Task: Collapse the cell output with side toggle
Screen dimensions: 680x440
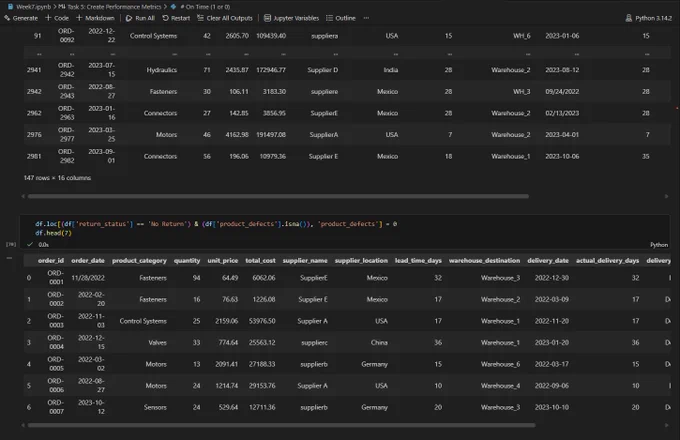Action: tap(9, 258)
